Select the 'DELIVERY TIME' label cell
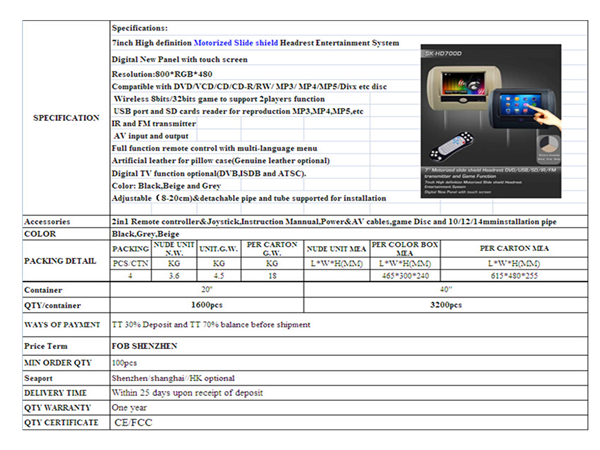This screenshot has width=600, height=450. pos(66,393)
